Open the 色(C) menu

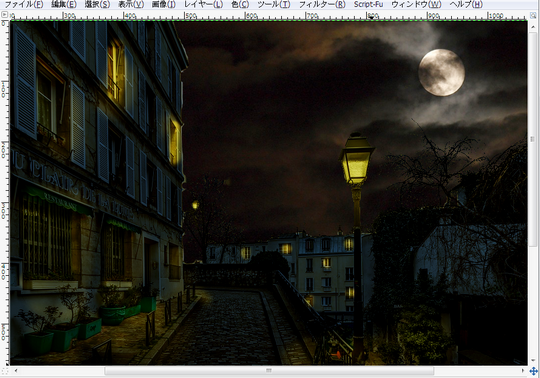click(240, 4)
